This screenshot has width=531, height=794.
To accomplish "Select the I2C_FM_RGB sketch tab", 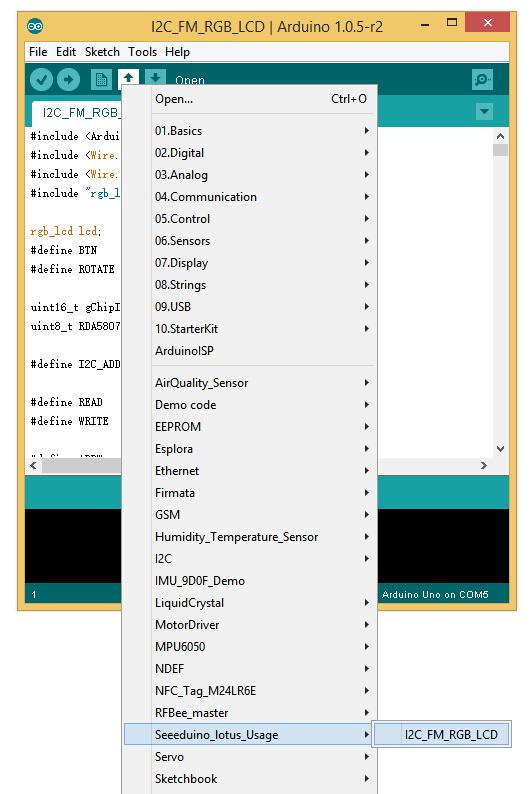I will tap(77, 113).
